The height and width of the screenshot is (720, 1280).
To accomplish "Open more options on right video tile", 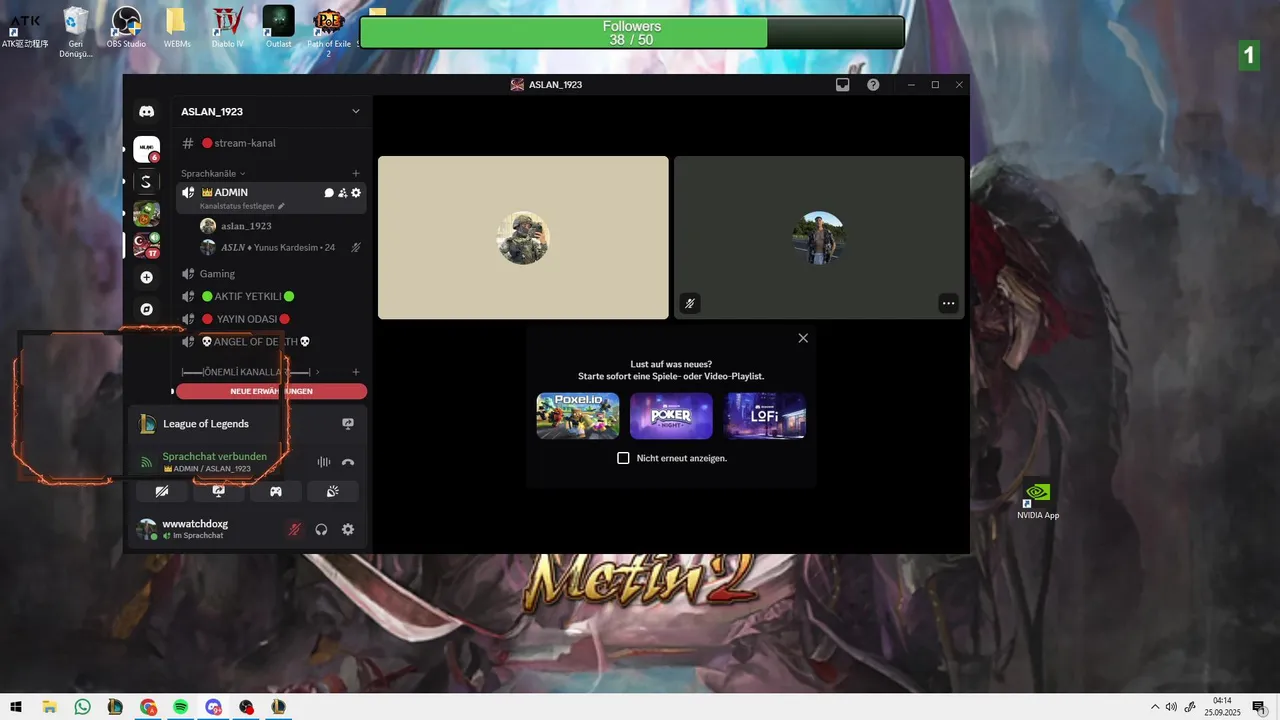I will [x=948, y=303].
